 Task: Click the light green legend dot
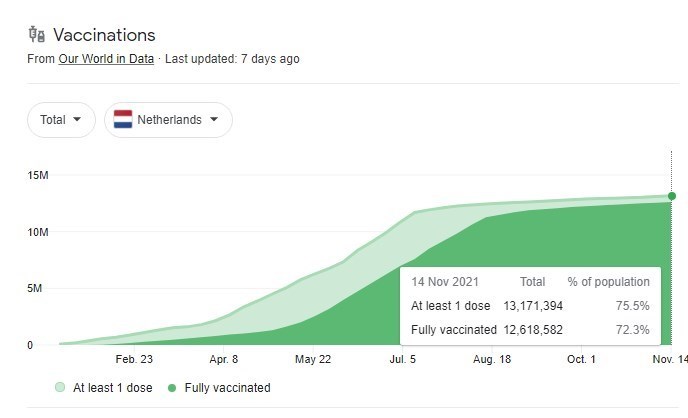61,388
